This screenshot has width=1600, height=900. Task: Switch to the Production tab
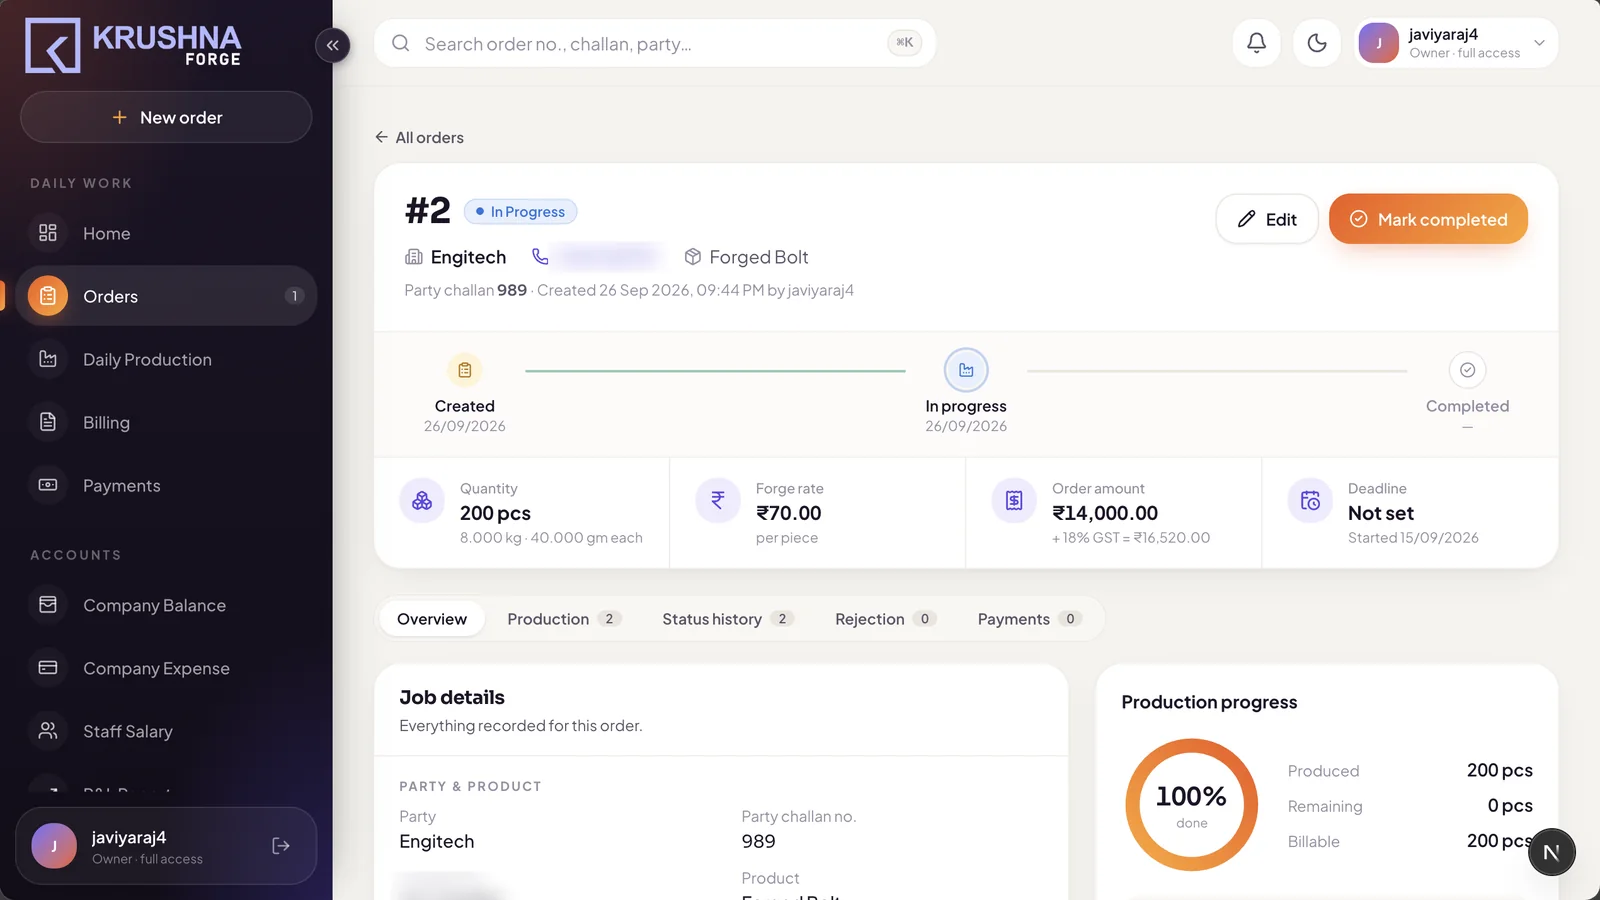(x=564, y=619)
